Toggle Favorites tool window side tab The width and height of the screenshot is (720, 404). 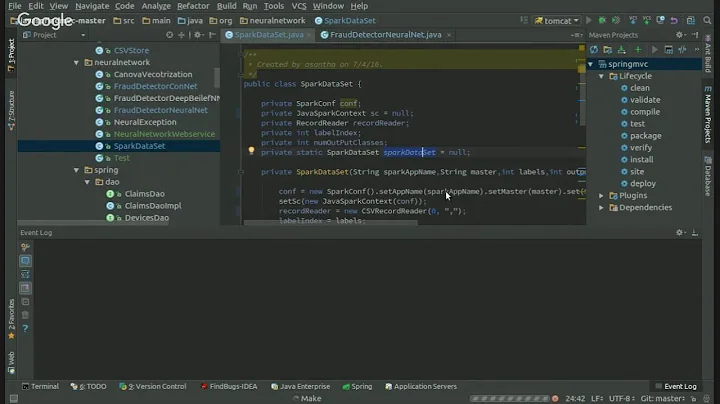(11, 319)
